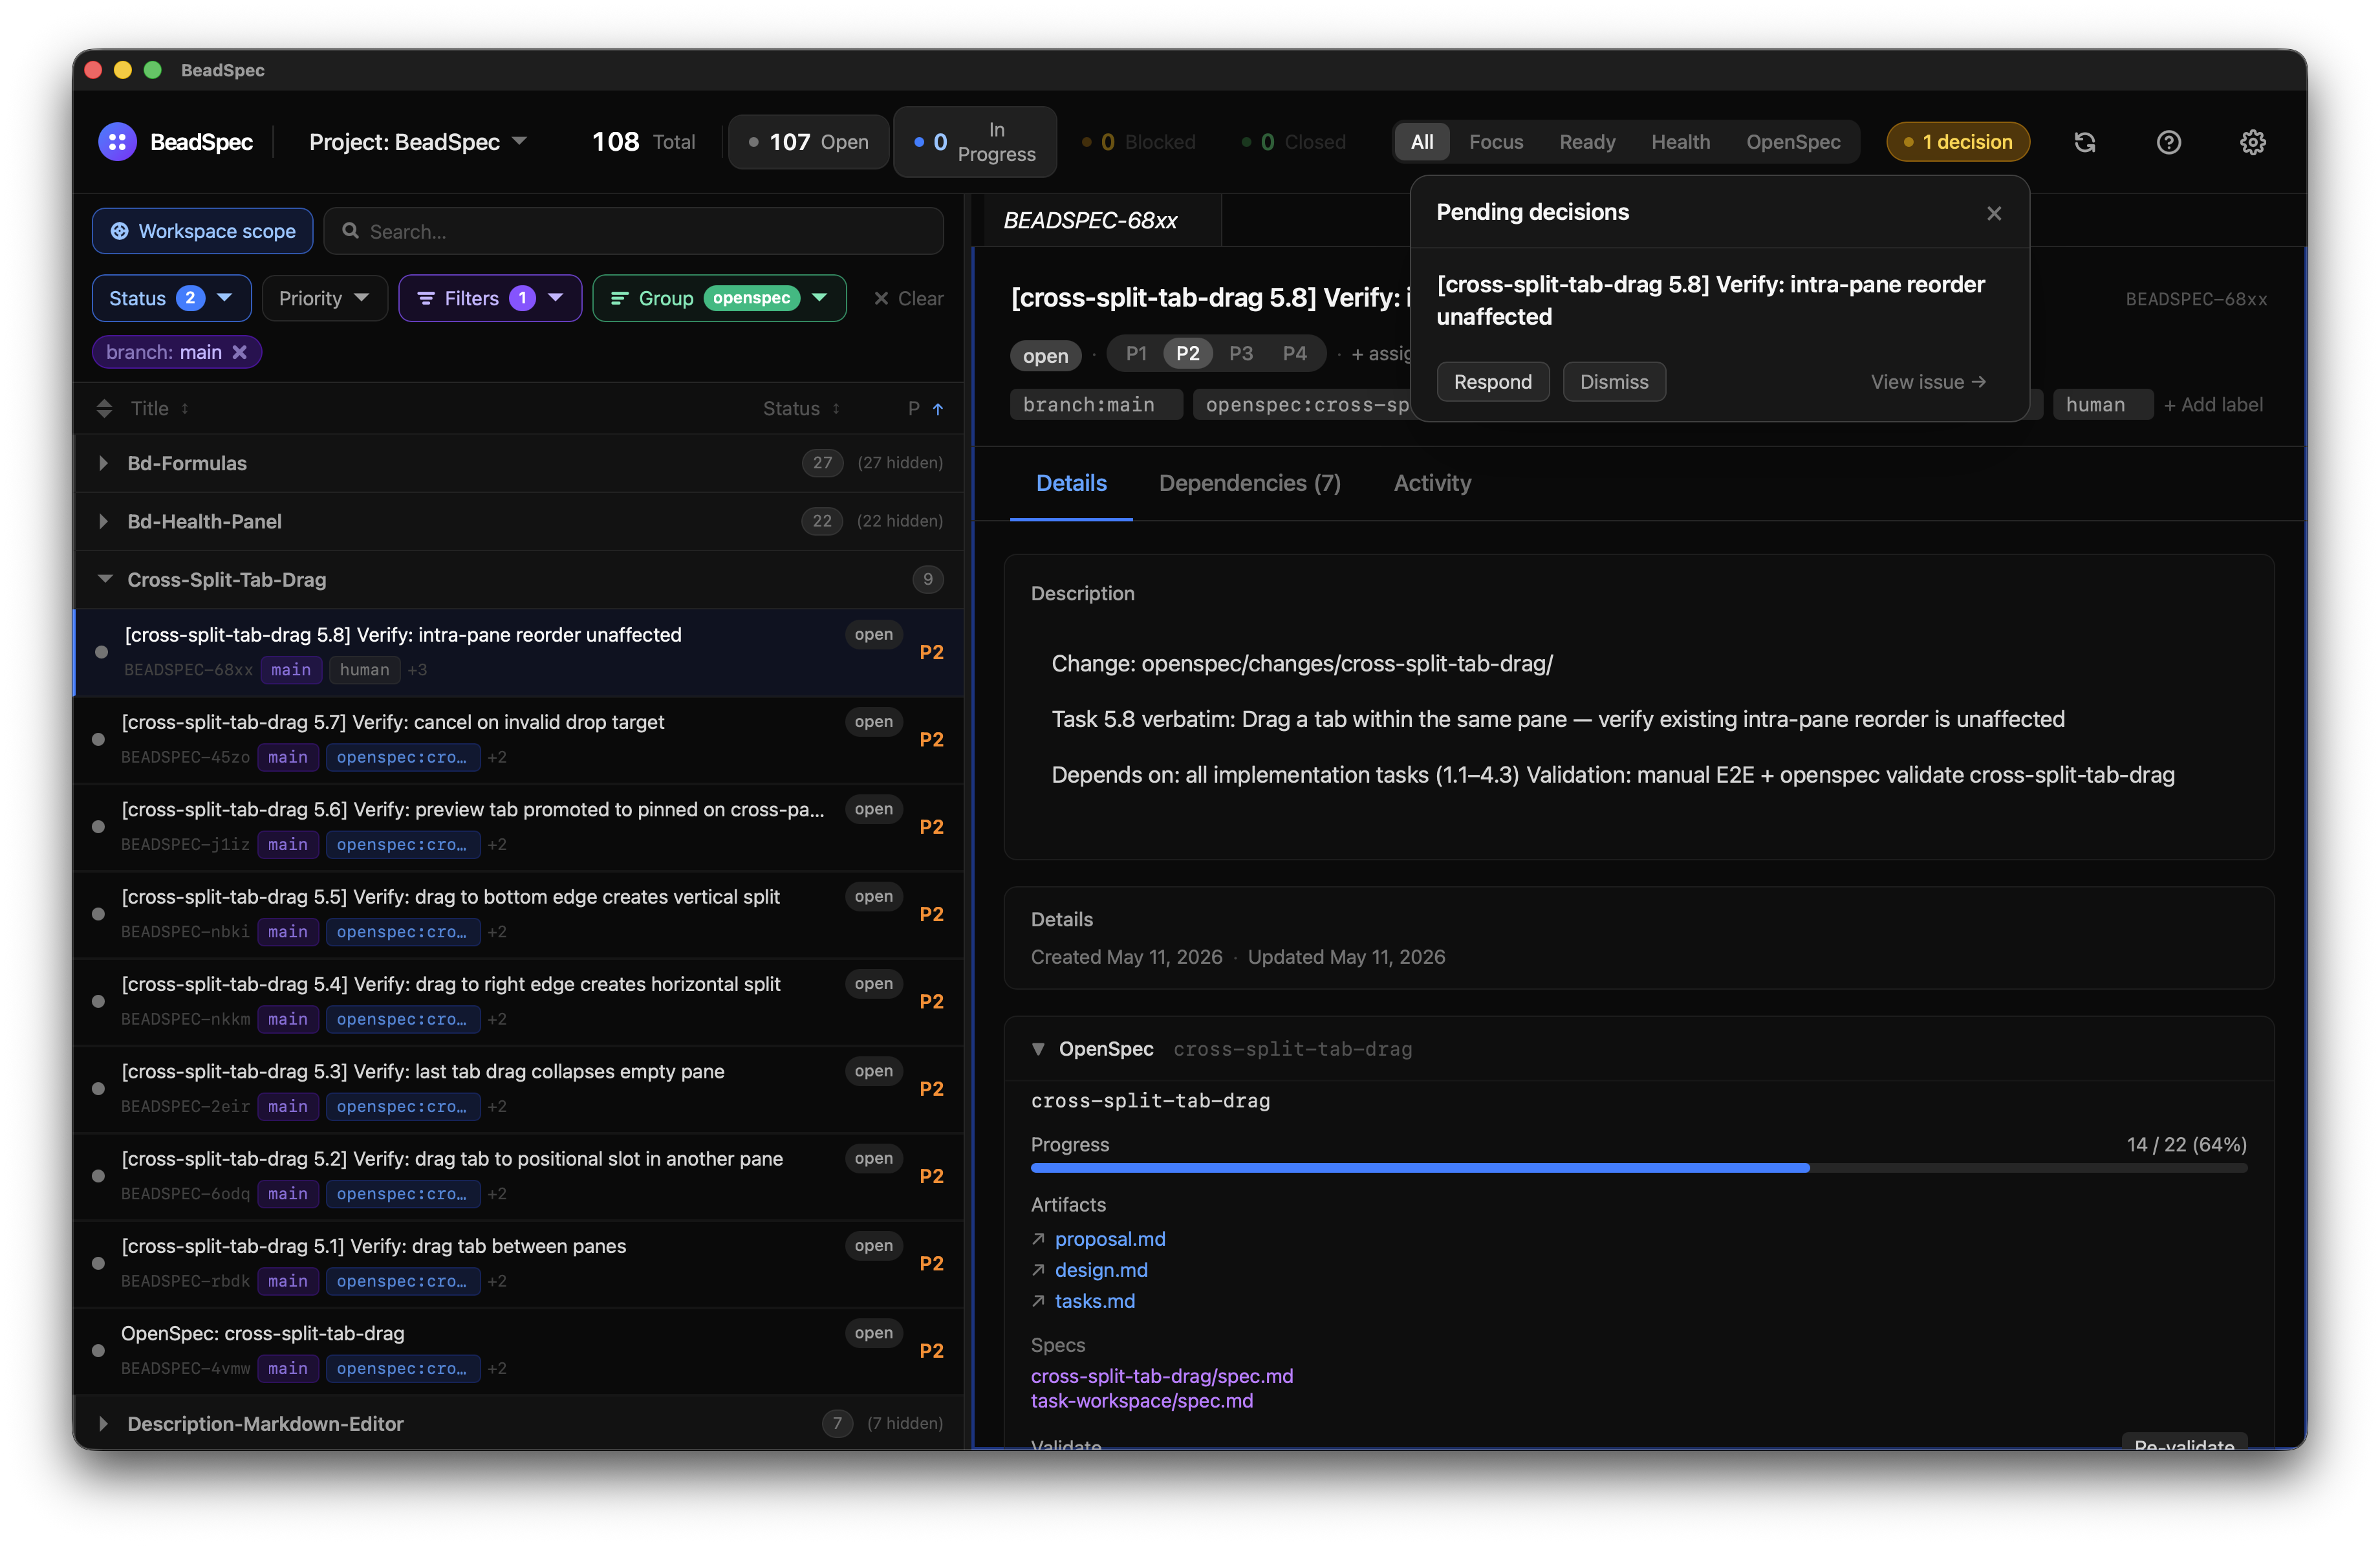The height and width of the screenshot is (1546, 2380).
Task: Open the Project: BeadSpec dropdown
Action: pos(418,142)
